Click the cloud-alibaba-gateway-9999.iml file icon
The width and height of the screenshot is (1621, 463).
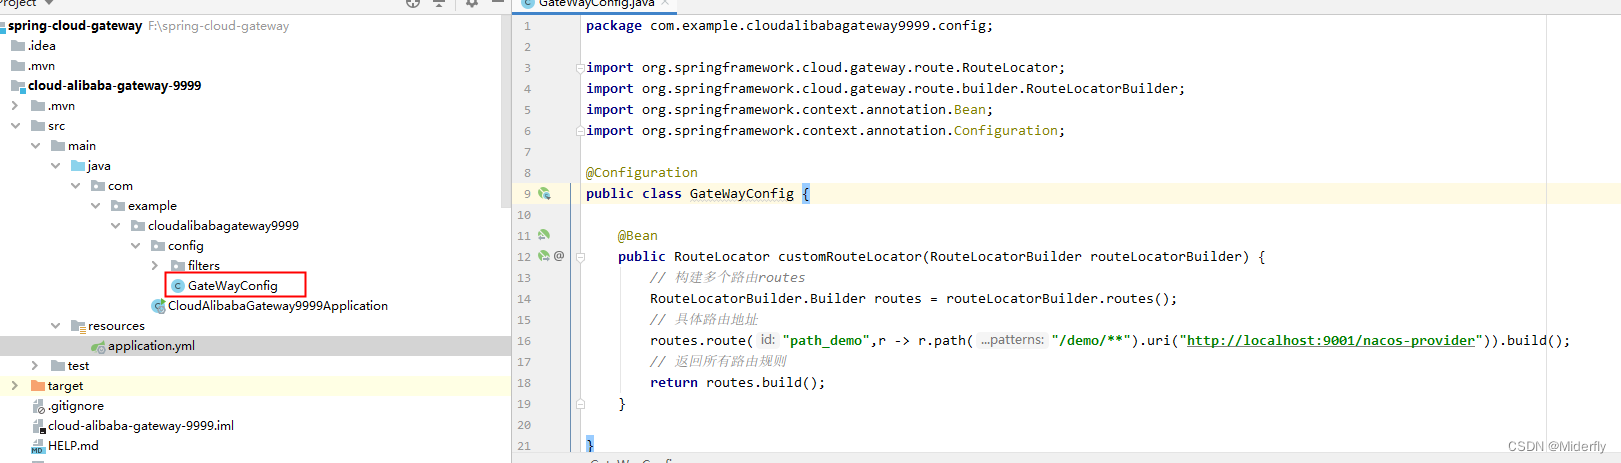[39, 426]
